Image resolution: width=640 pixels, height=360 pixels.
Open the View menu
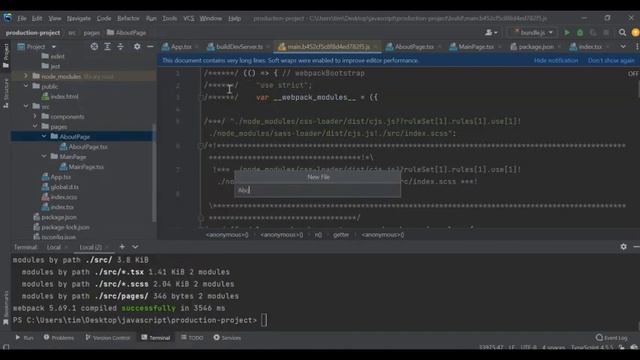[55, 18]
